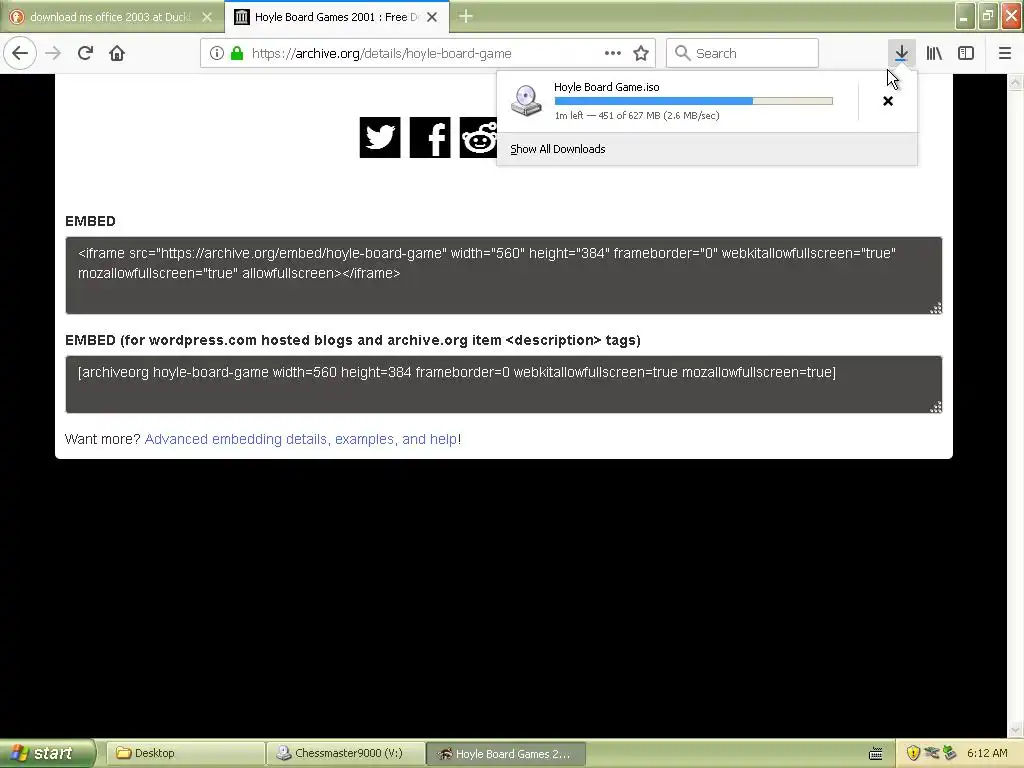Go back to the previous page
1024x768 pixels.
20,53
